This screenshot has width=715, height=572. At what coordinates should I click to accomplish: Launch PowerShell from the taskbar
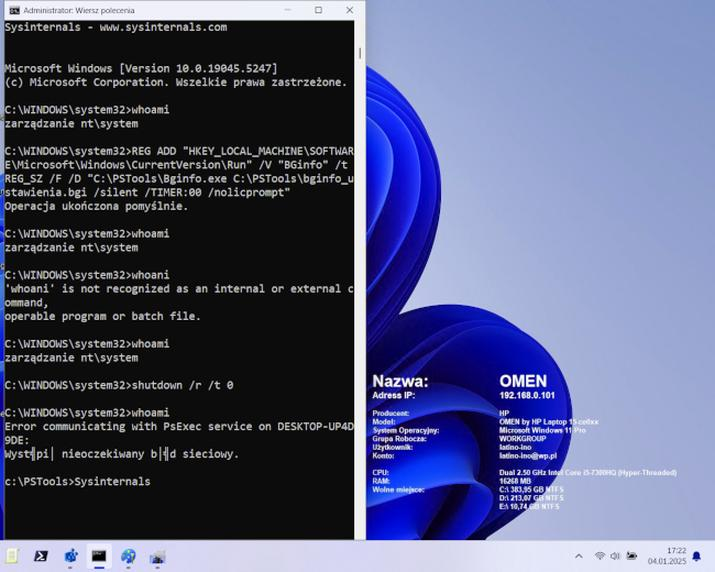coord(41,556)
